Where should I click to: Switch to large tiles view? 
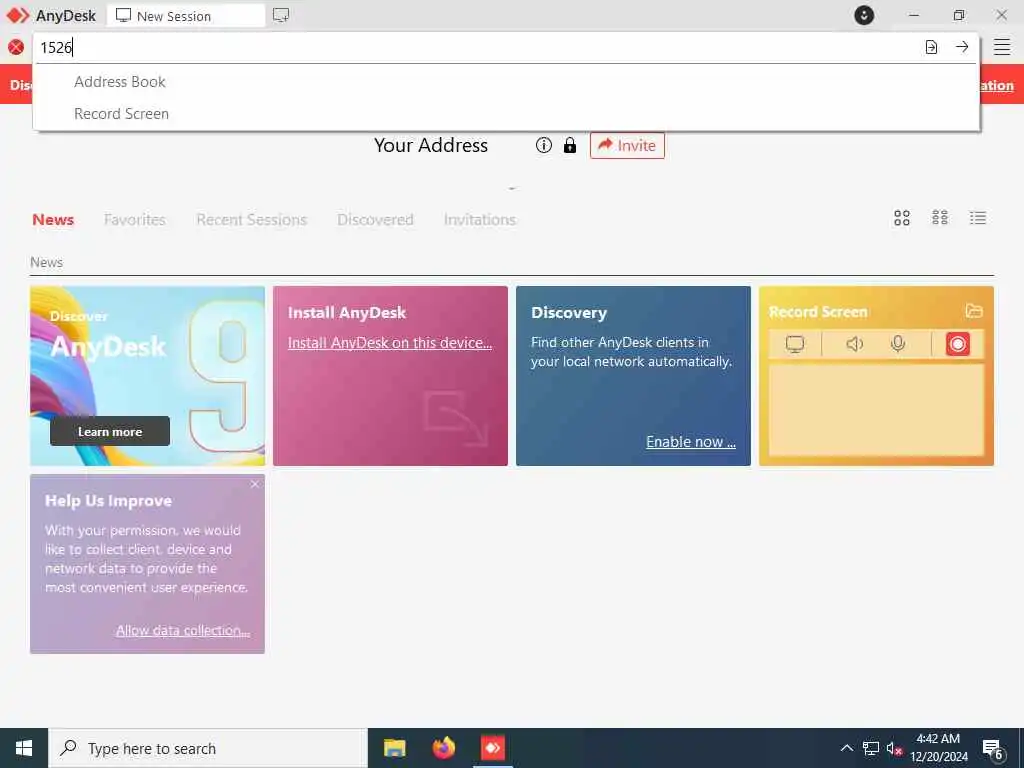pos(902,218)
